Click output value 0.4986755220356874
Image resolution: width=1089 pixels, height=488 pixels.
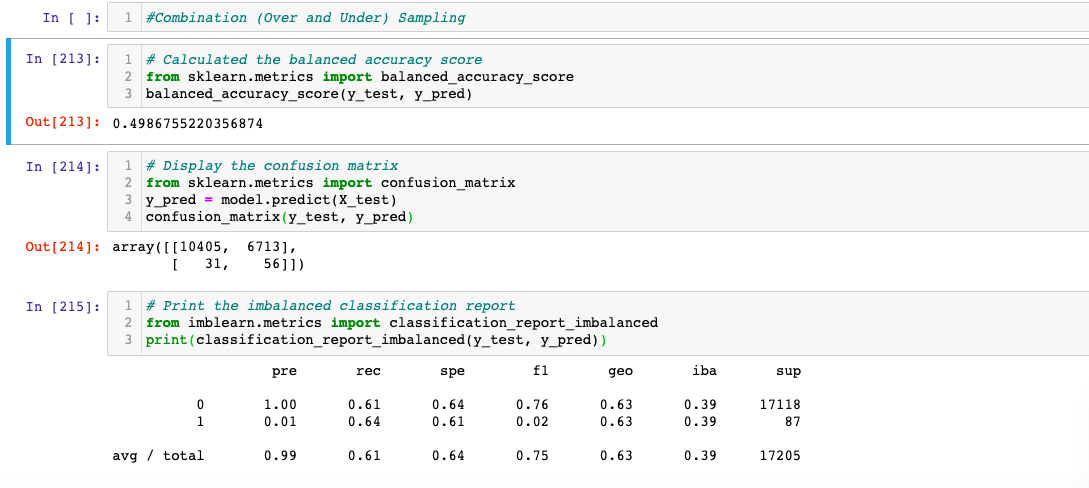click(x=188, y=124)
